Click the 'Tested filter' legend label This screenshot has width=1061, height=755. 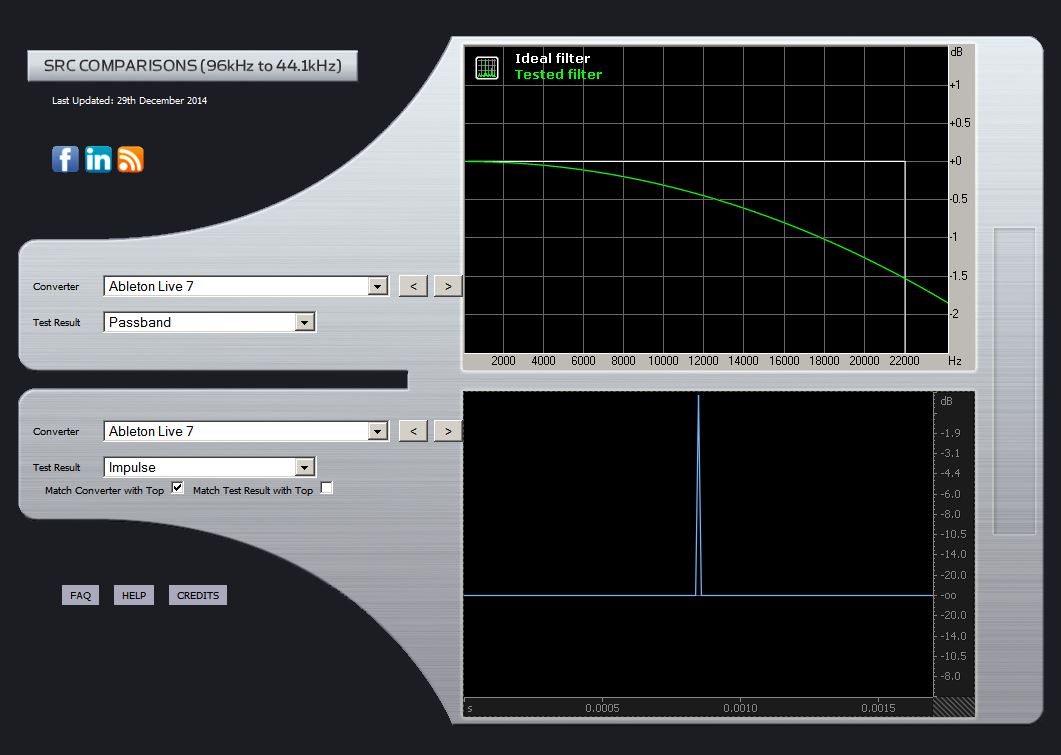click(558, 74)
